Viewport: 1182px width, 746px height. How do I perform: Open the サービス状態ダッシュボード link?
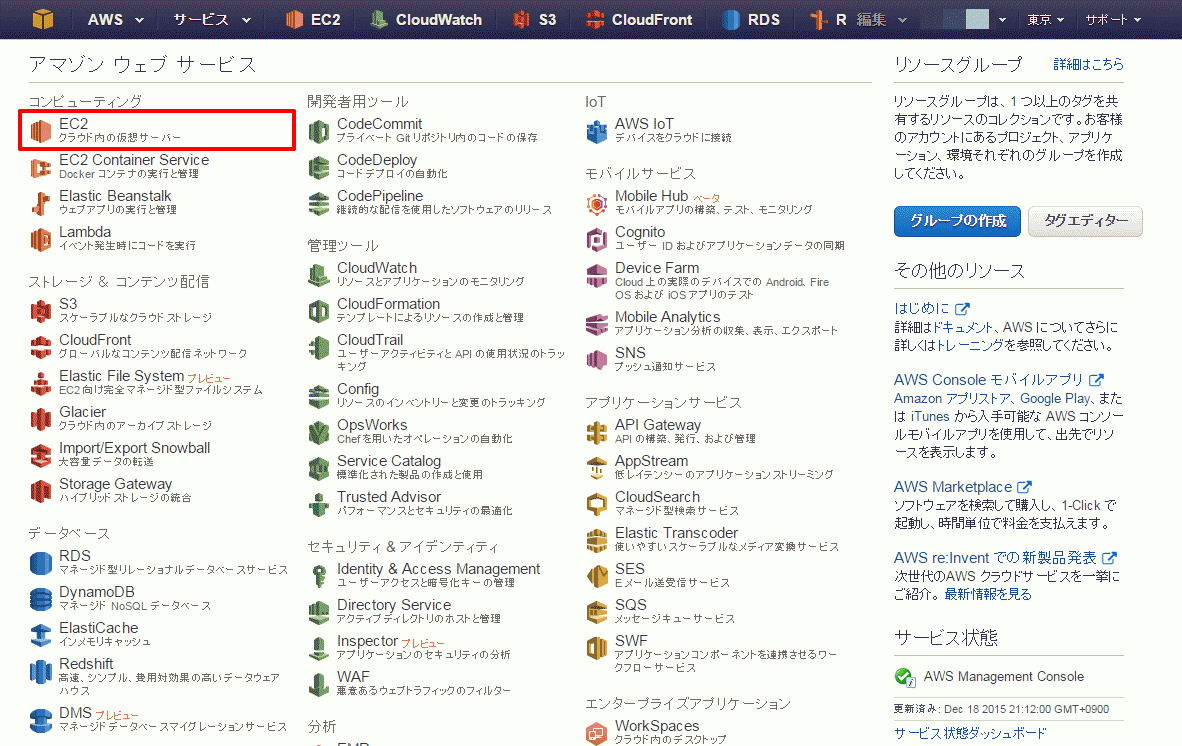(970, 733)
